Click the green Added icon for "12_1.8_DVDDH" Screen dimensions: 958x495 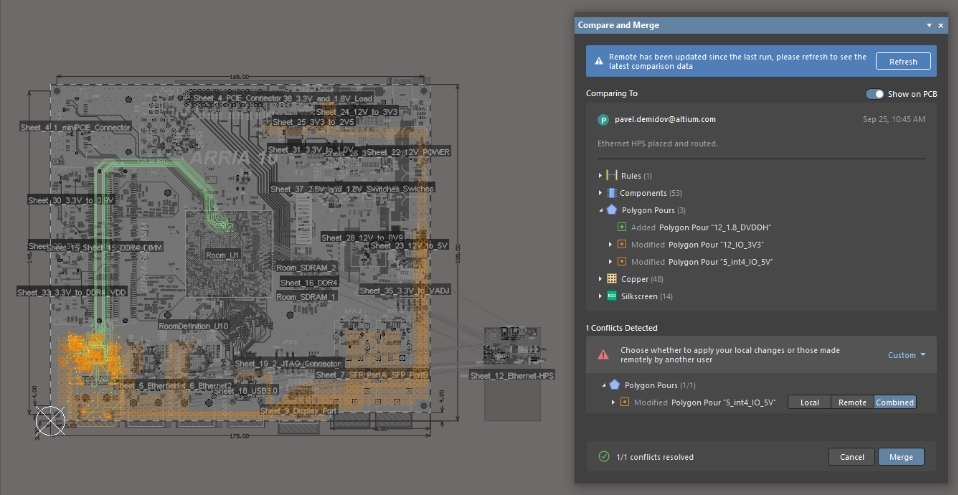click(622, 227)
